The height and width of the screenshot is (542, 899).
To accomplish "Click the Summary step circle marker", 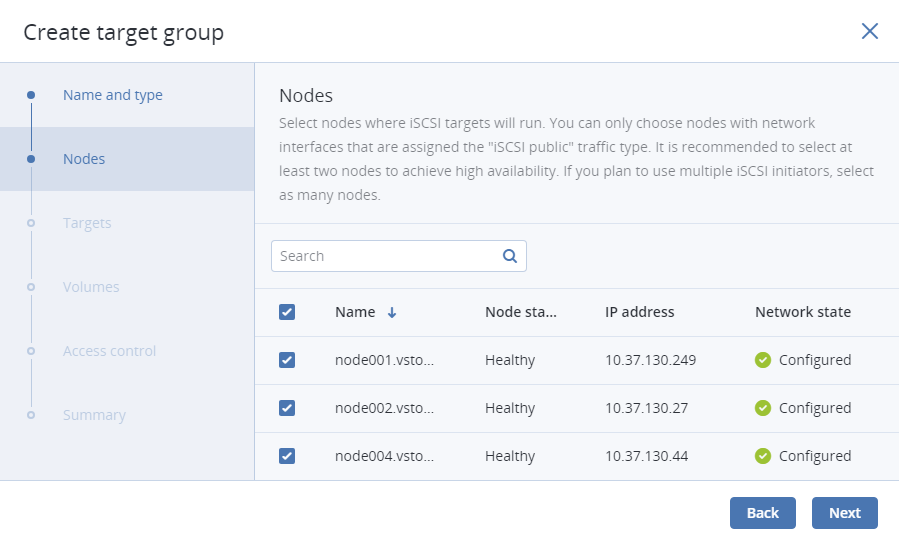I will coord(31,415).
